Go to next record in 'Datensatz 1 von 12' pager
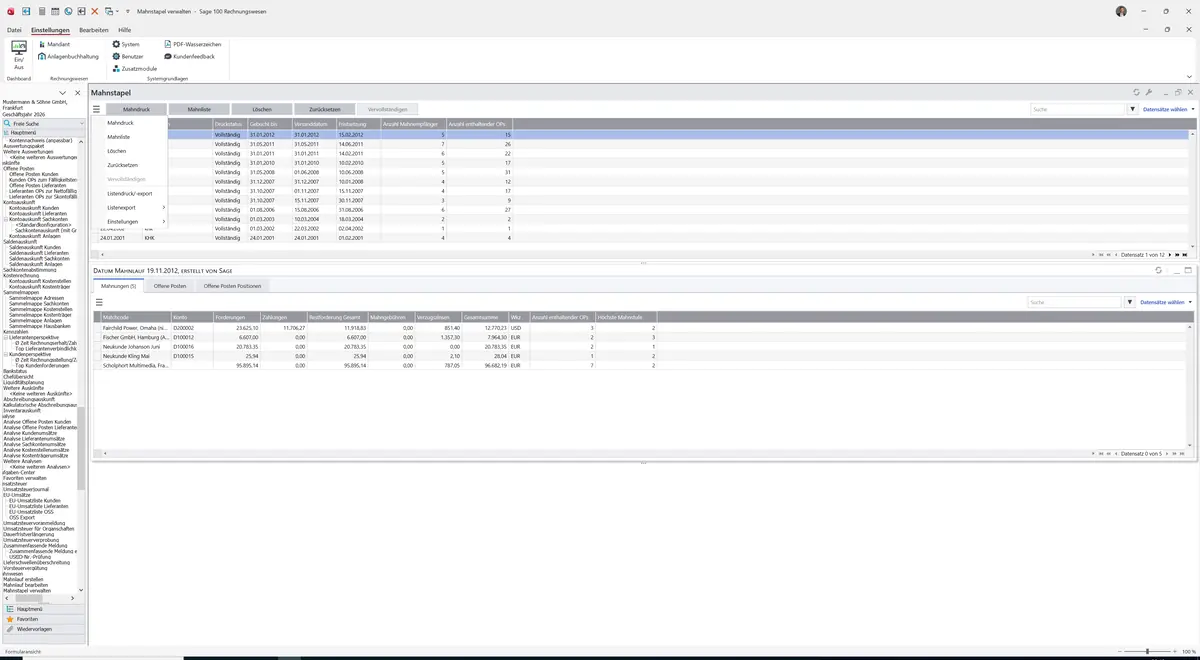The image size is (1200, 660). [x=1171, y=255]
